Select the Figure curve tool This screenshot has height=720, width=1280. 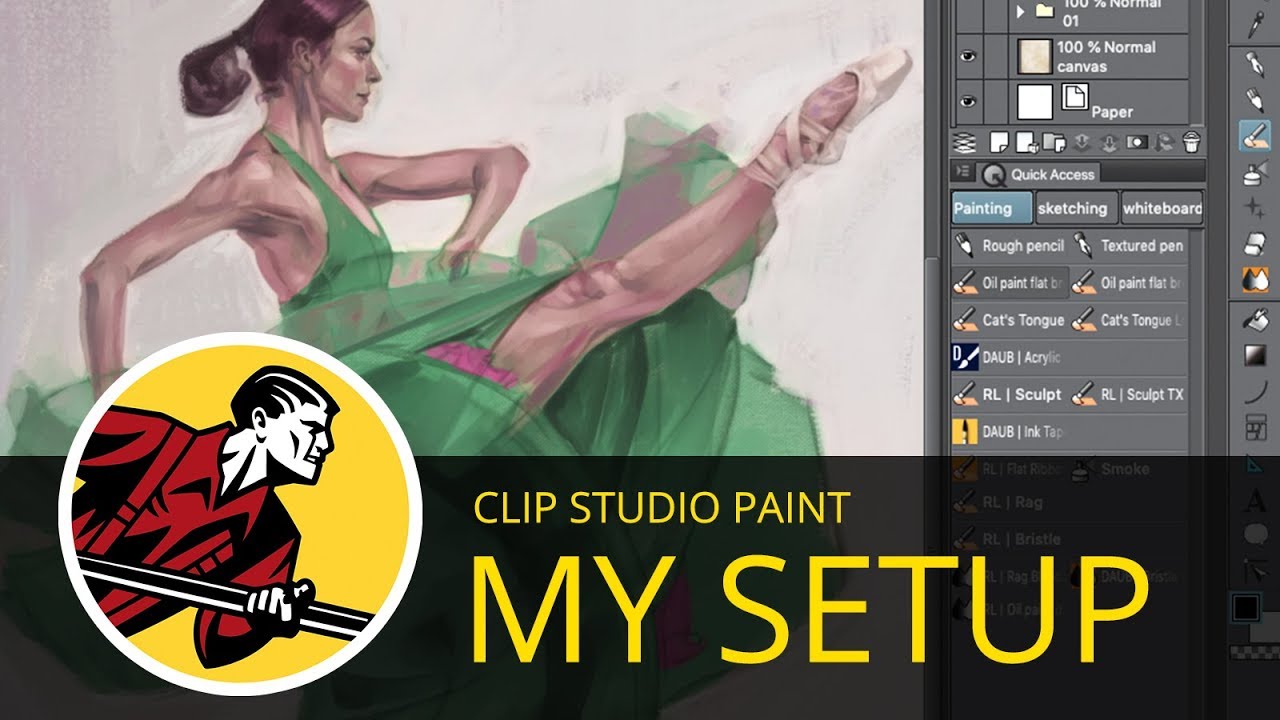[1255, 392]
